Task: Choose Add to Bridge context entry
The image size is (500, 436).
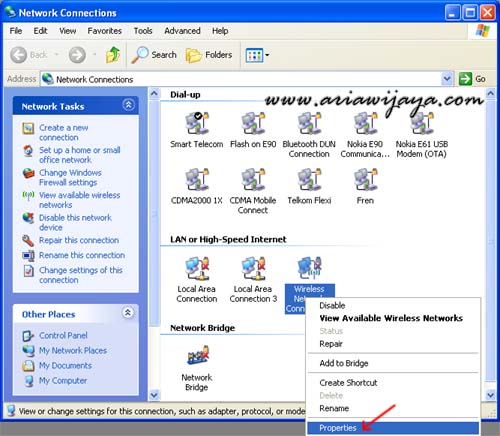Action: click(393, 363)
